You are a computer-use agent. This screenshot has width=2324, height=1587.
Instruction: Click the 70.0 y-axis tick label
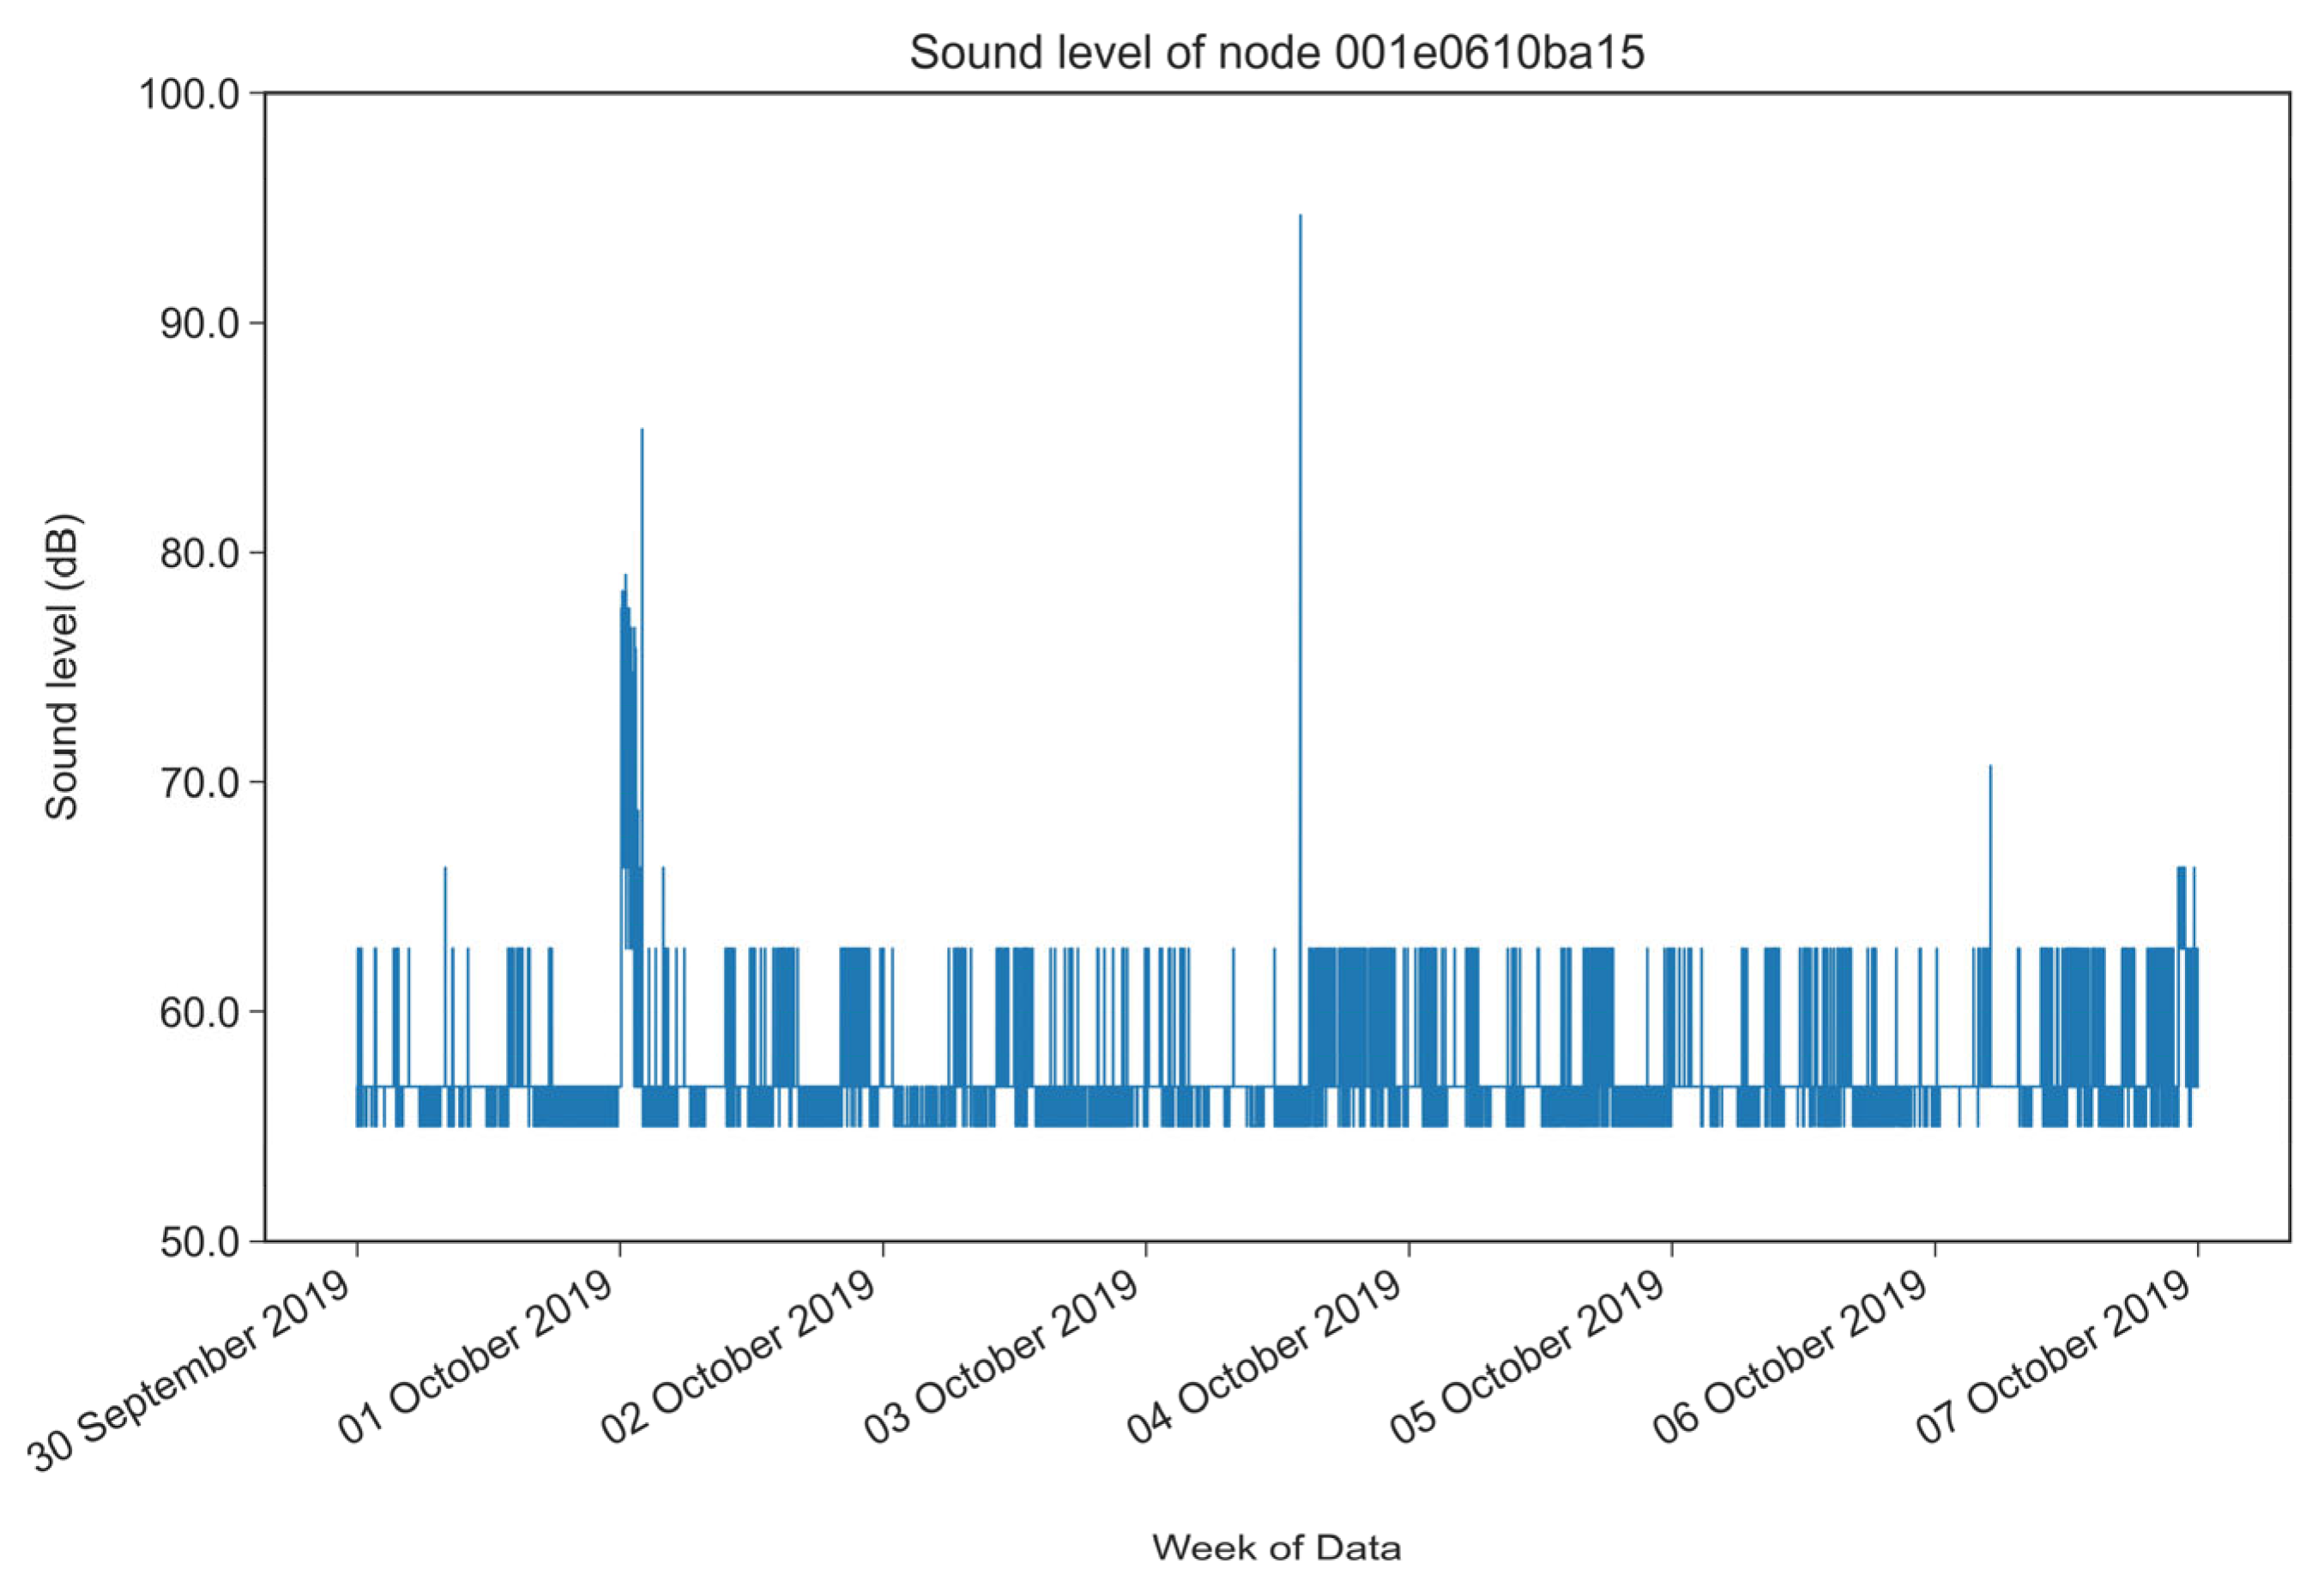click(200, 782)
